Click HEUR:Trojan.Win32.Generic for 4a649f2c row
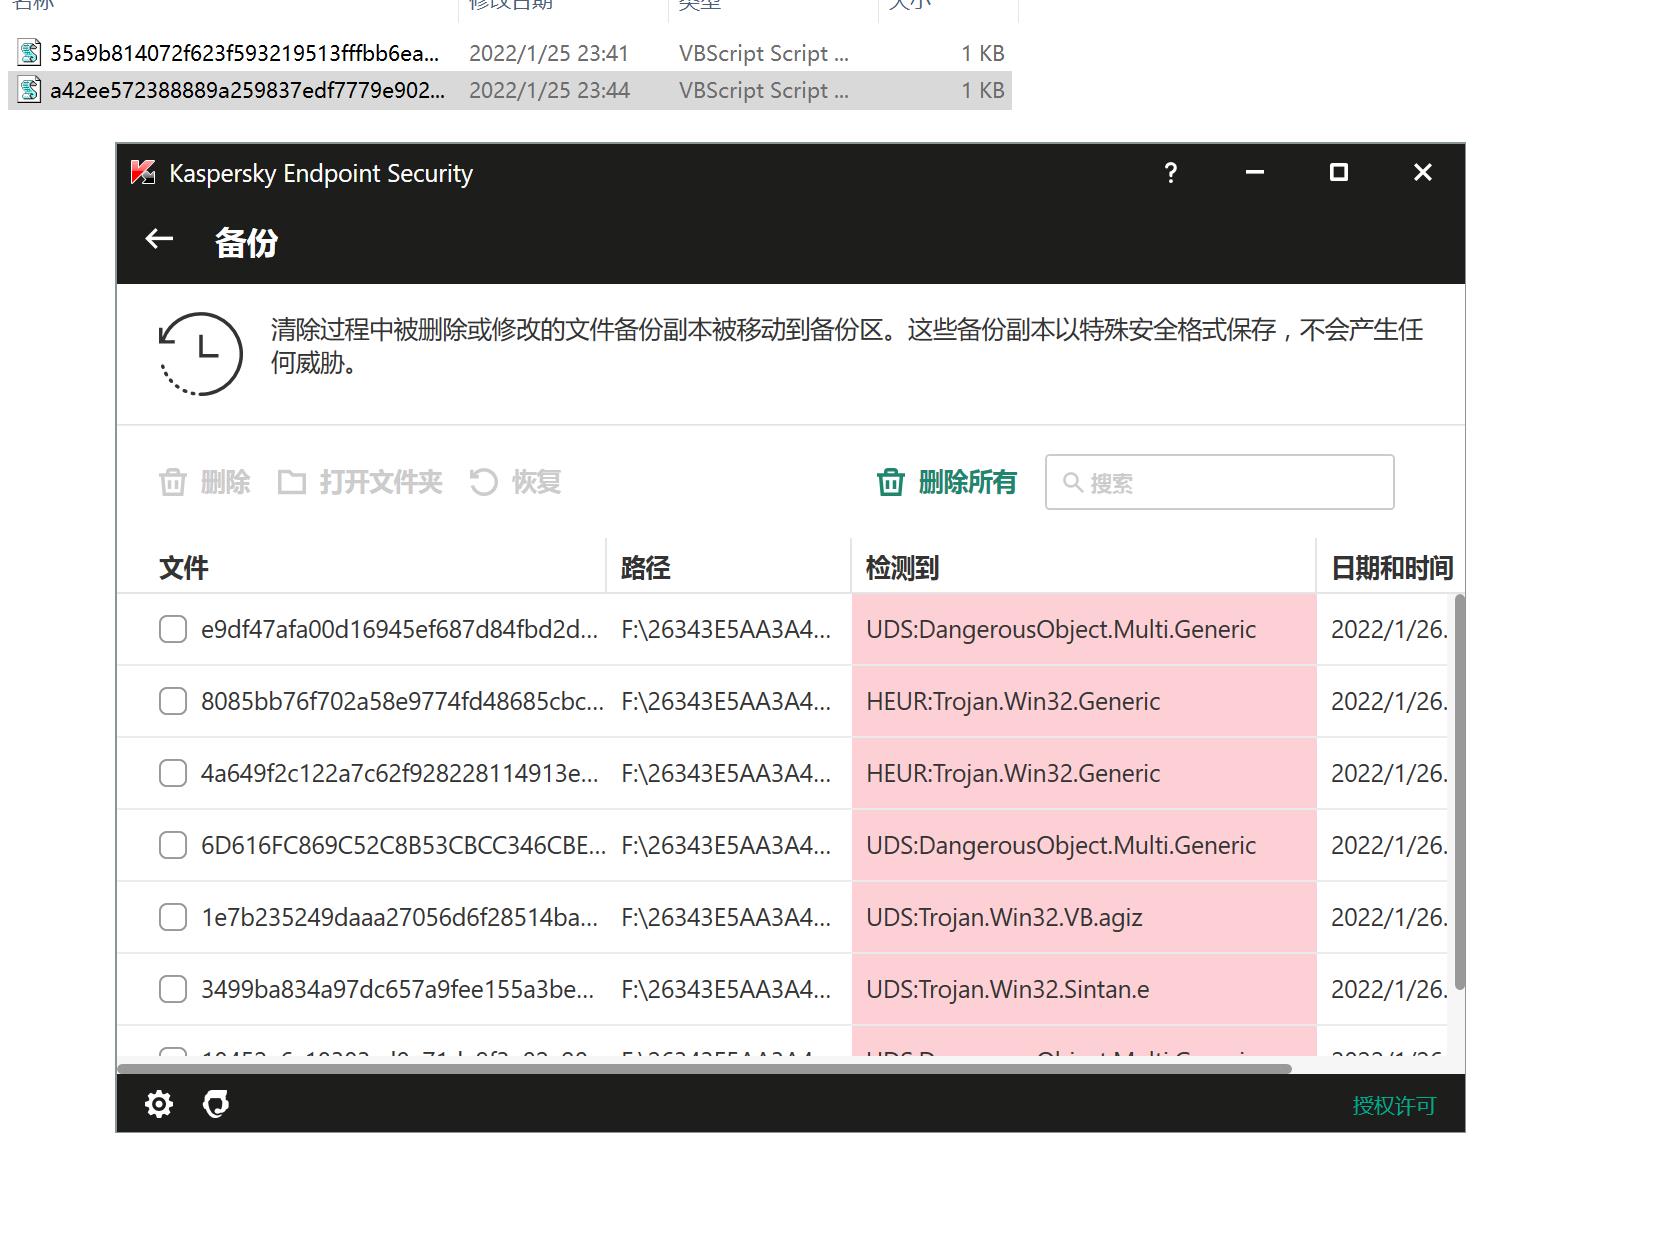The width and height of the screenshot is (1654, 1259). 1084,773
